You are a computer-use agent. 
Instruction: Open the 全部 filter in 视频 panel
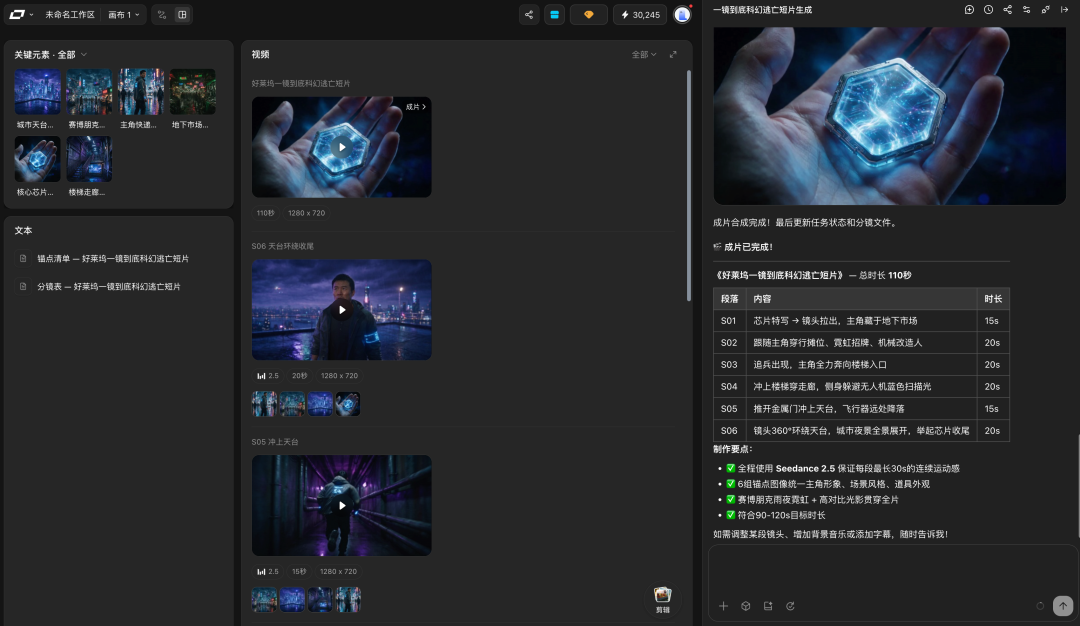coord(644,54)
